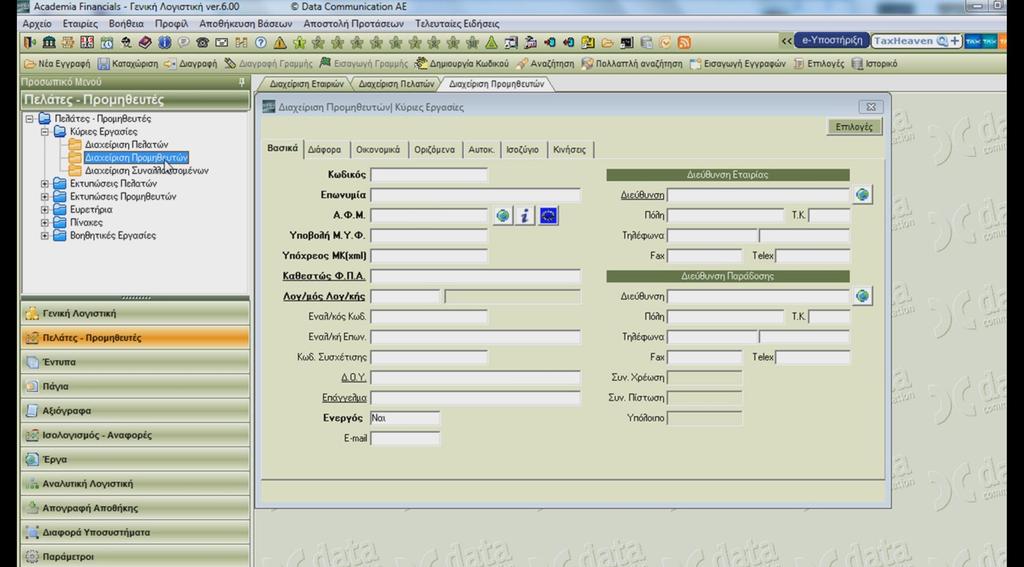Click Ιστορικό in the toolbar
This screenshot has width=1024, height=567.
click(874, 64)
